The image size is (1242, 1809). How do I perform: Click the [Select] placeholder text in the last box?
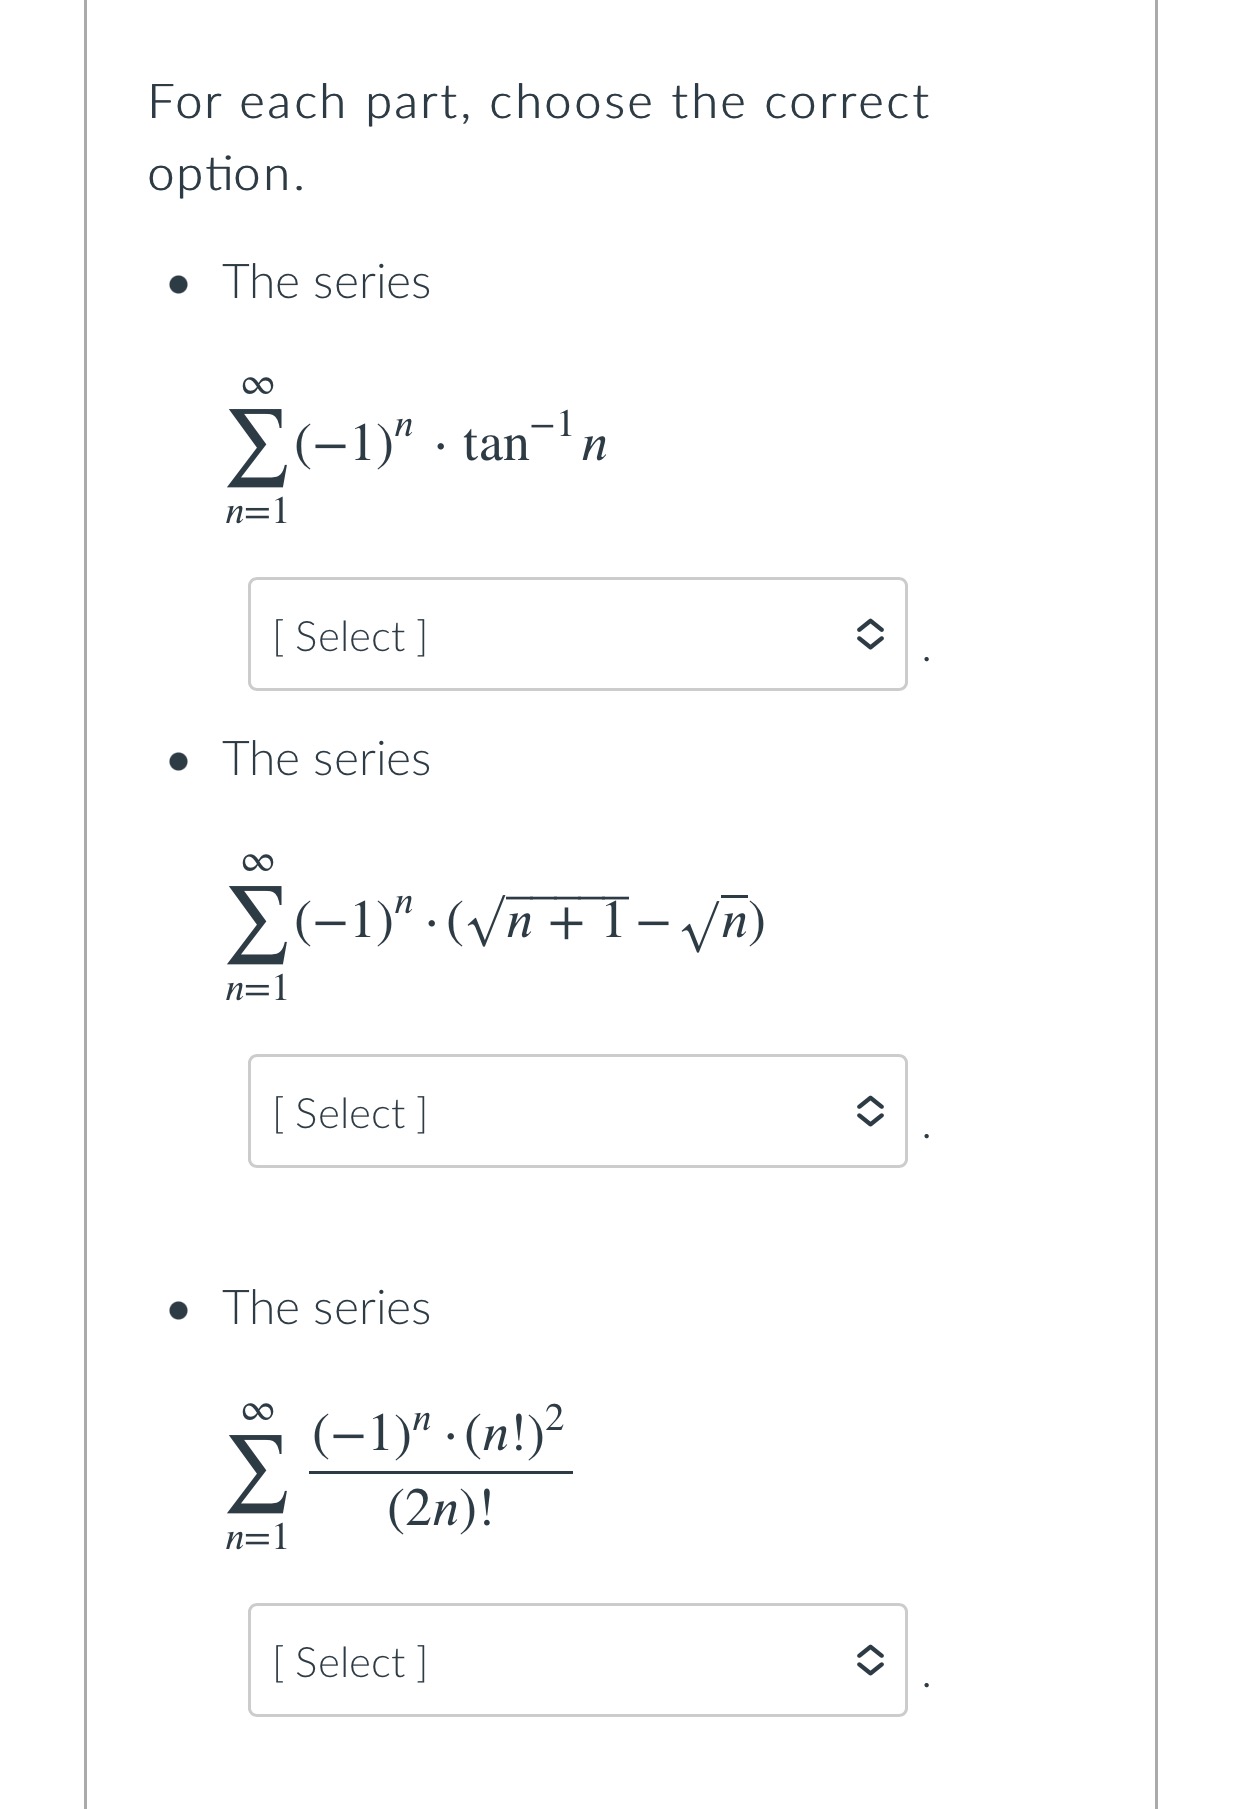[x=348, y=1662]
